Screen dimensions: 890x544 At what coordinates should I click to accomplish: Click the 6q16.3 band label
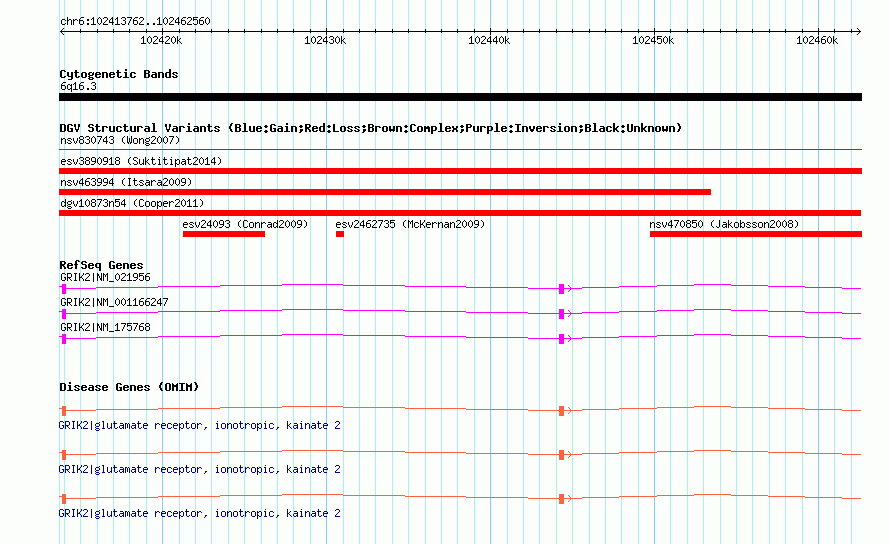(x=78, y=86)
